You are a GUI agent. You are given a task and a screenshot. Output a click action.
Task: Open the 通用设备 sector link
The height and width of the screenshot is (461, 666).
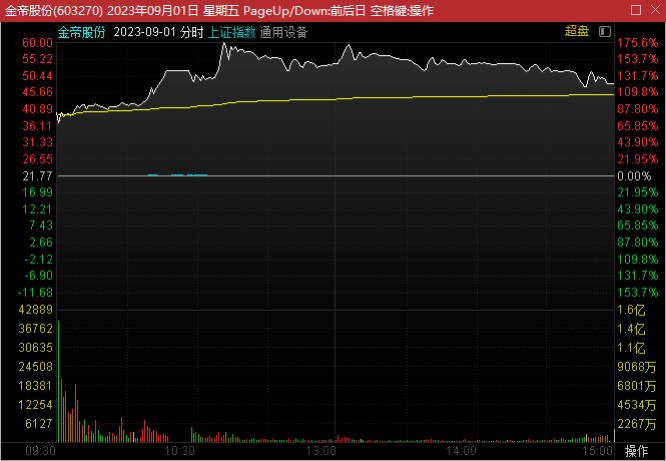pos(283,32)
